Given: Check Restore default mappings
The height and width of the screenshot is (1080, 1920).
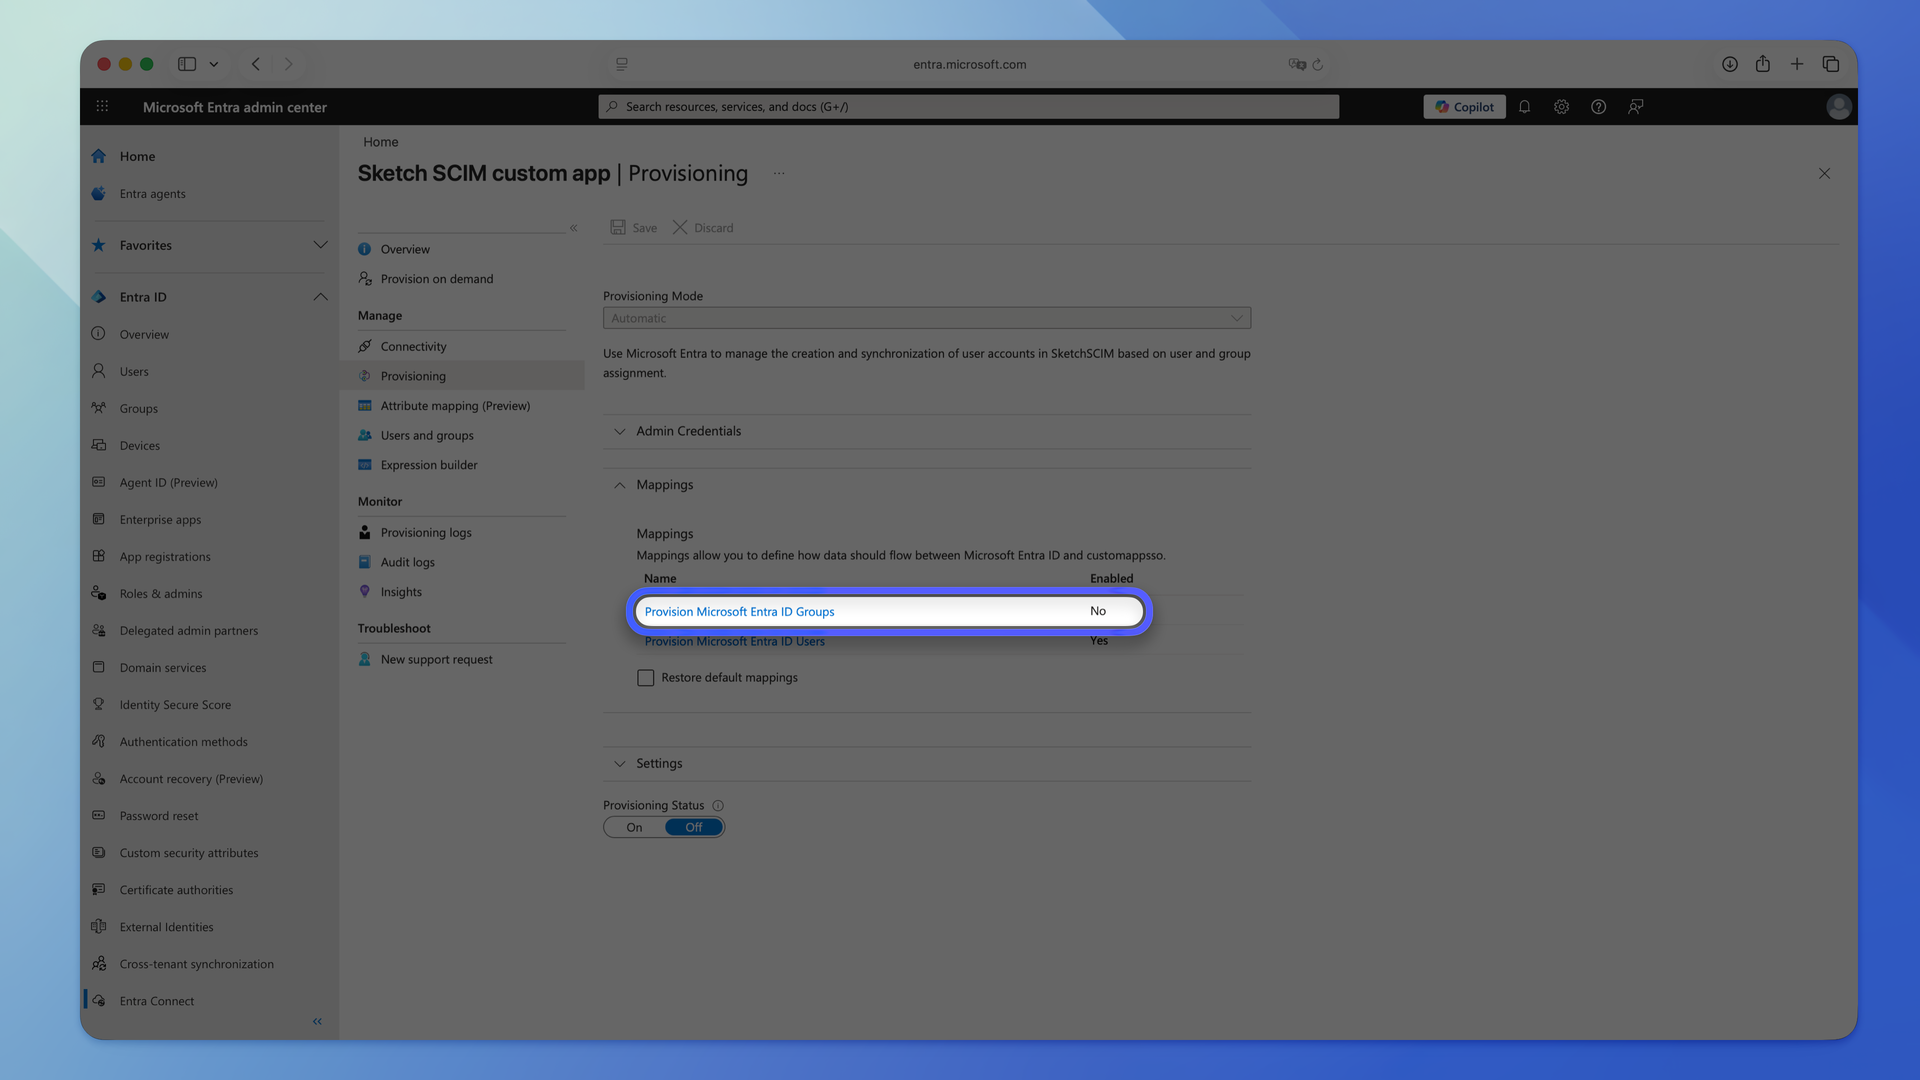Looking at the screenshot, I should [646, 678].
